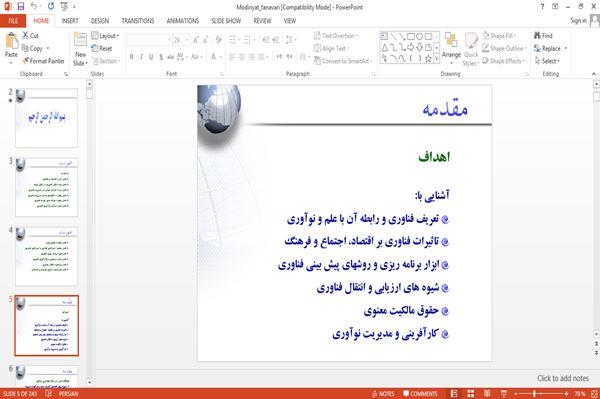This screenshot has height=399, width=600.
Task: Undo the last action
Action: (x=34, y=6)
